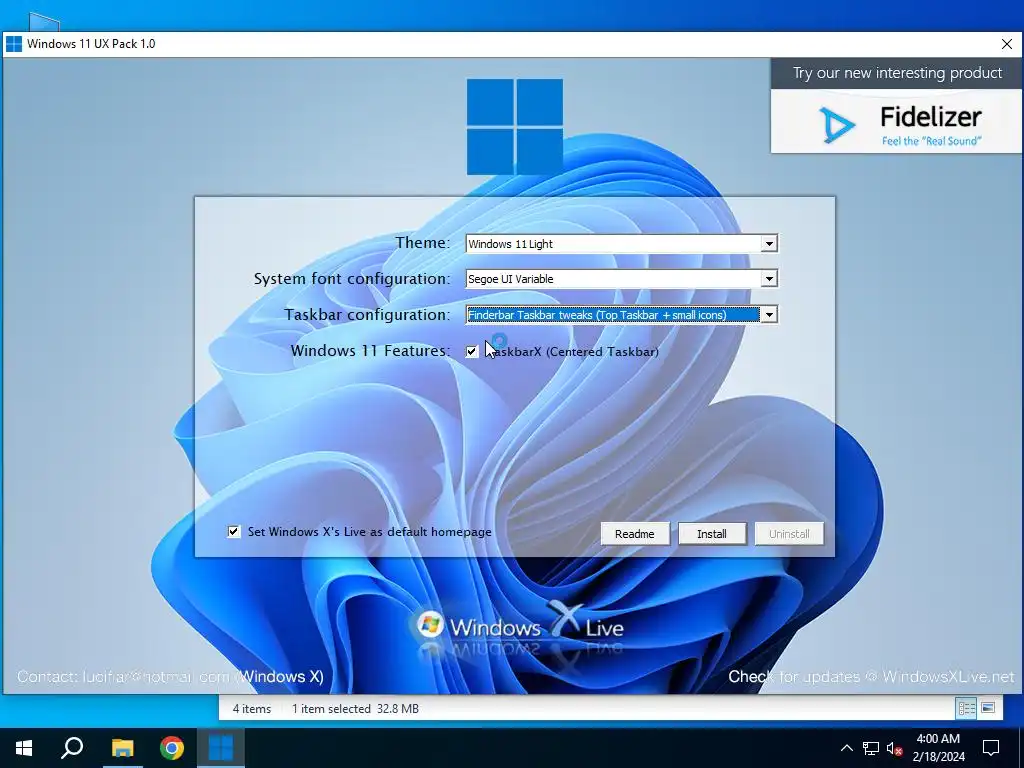This screenshot has height=768, width=1024.
Task: Click '1 item selected 32.8 MB' status
Action: [355, 709]
